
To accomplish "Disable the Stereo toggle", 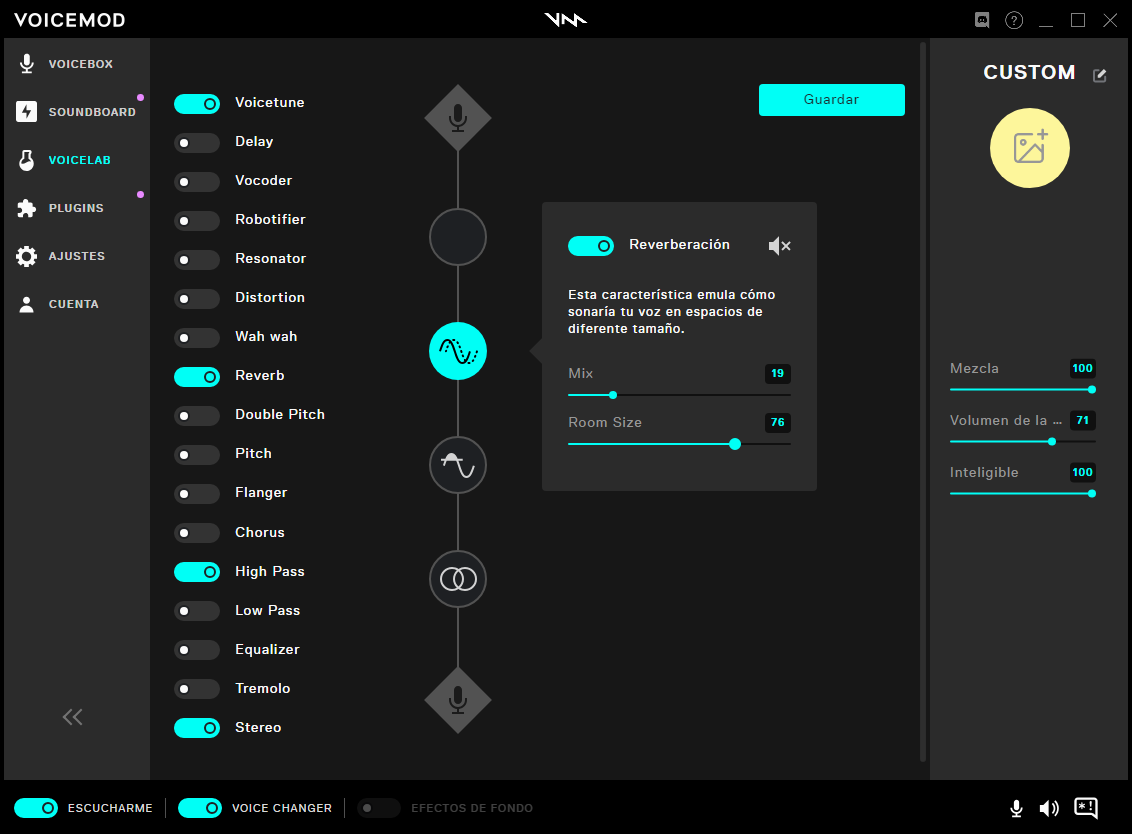I will pyautogui.click(x=197, y=729).
